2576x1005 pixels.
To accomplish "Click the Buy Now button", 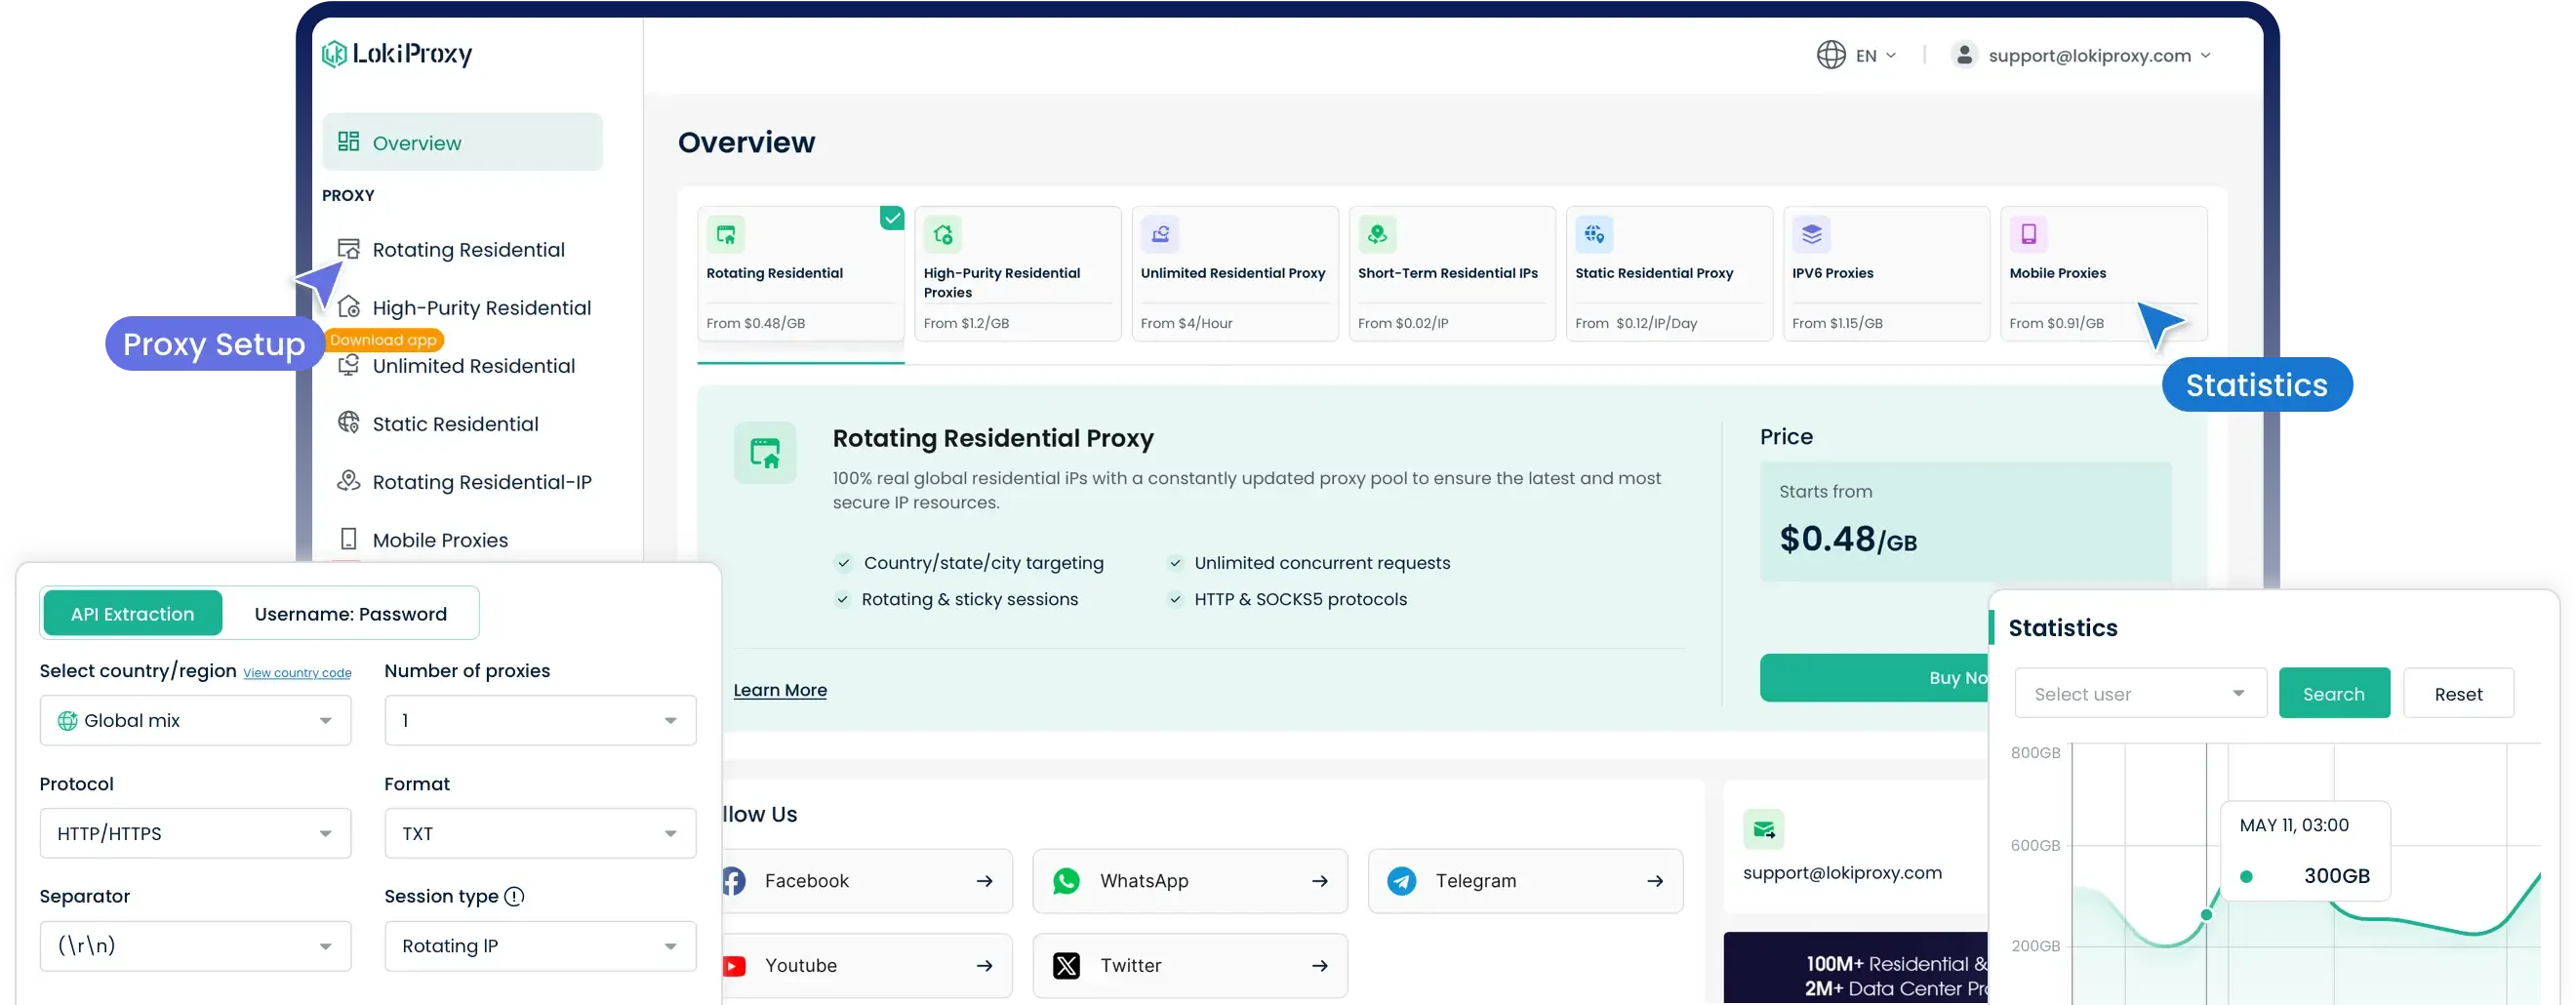I will [1874, 678].
